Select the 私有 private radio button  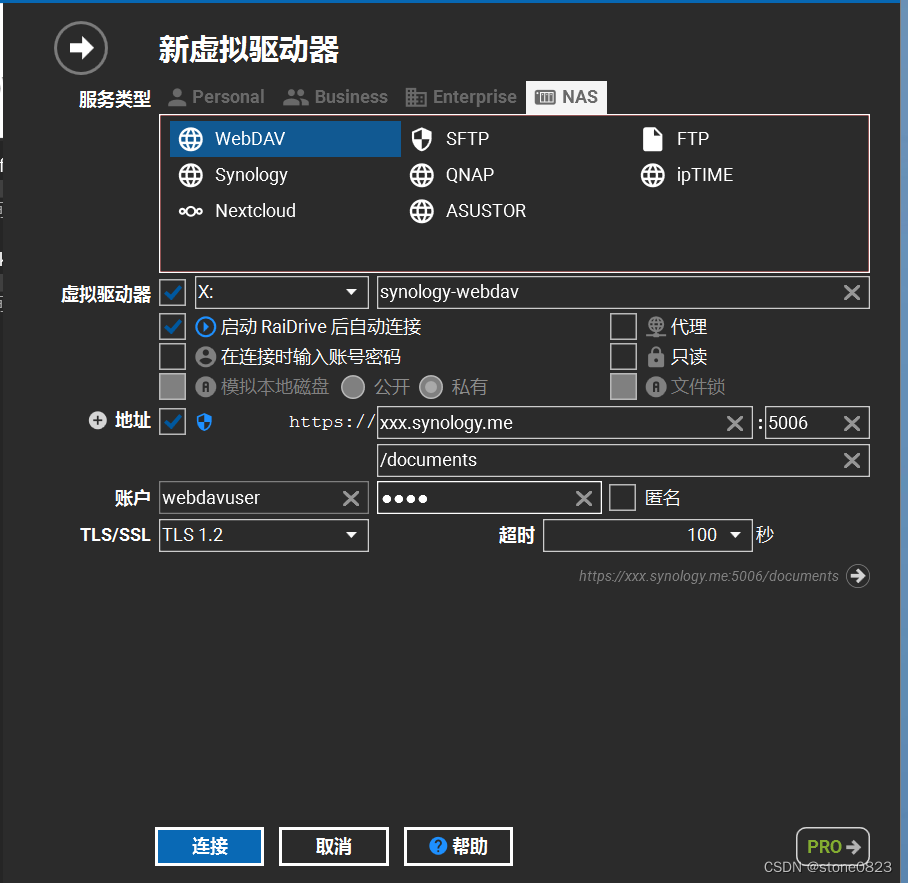pos(431,387)
